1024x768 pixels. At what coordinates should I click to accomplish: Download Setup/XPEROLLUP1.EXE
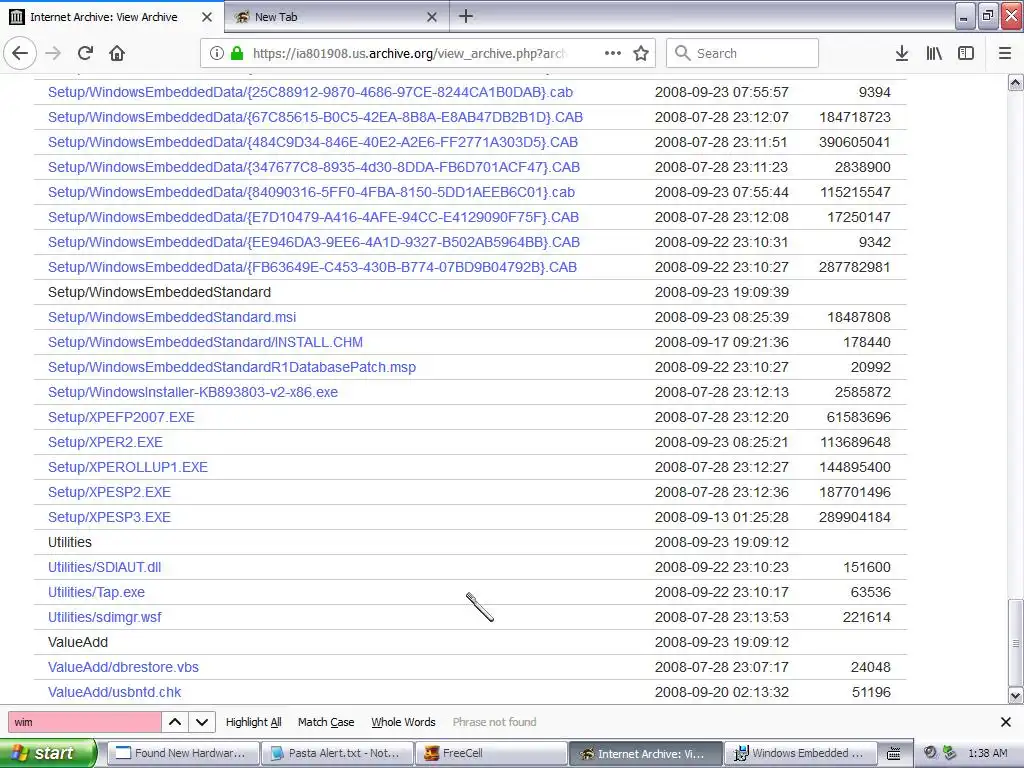coord(128,467)
